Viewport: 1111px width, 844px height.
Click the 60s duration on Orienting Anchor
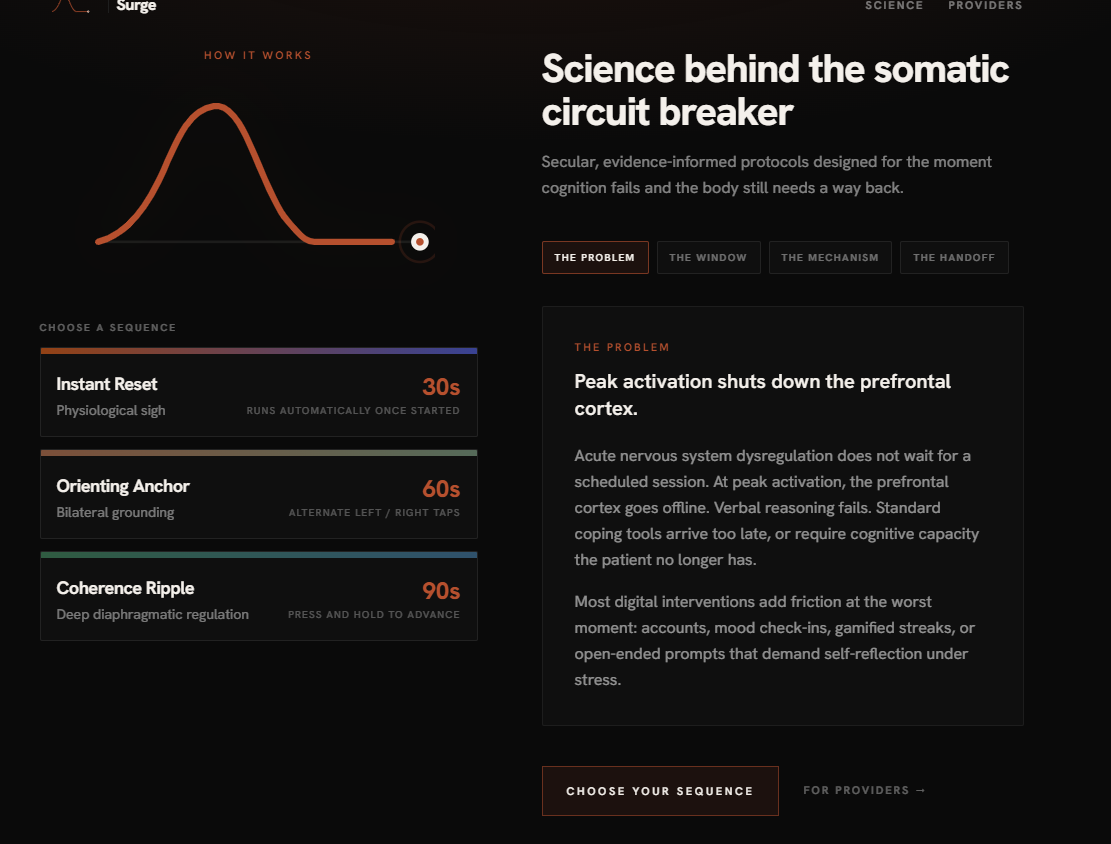coord(441,489)
